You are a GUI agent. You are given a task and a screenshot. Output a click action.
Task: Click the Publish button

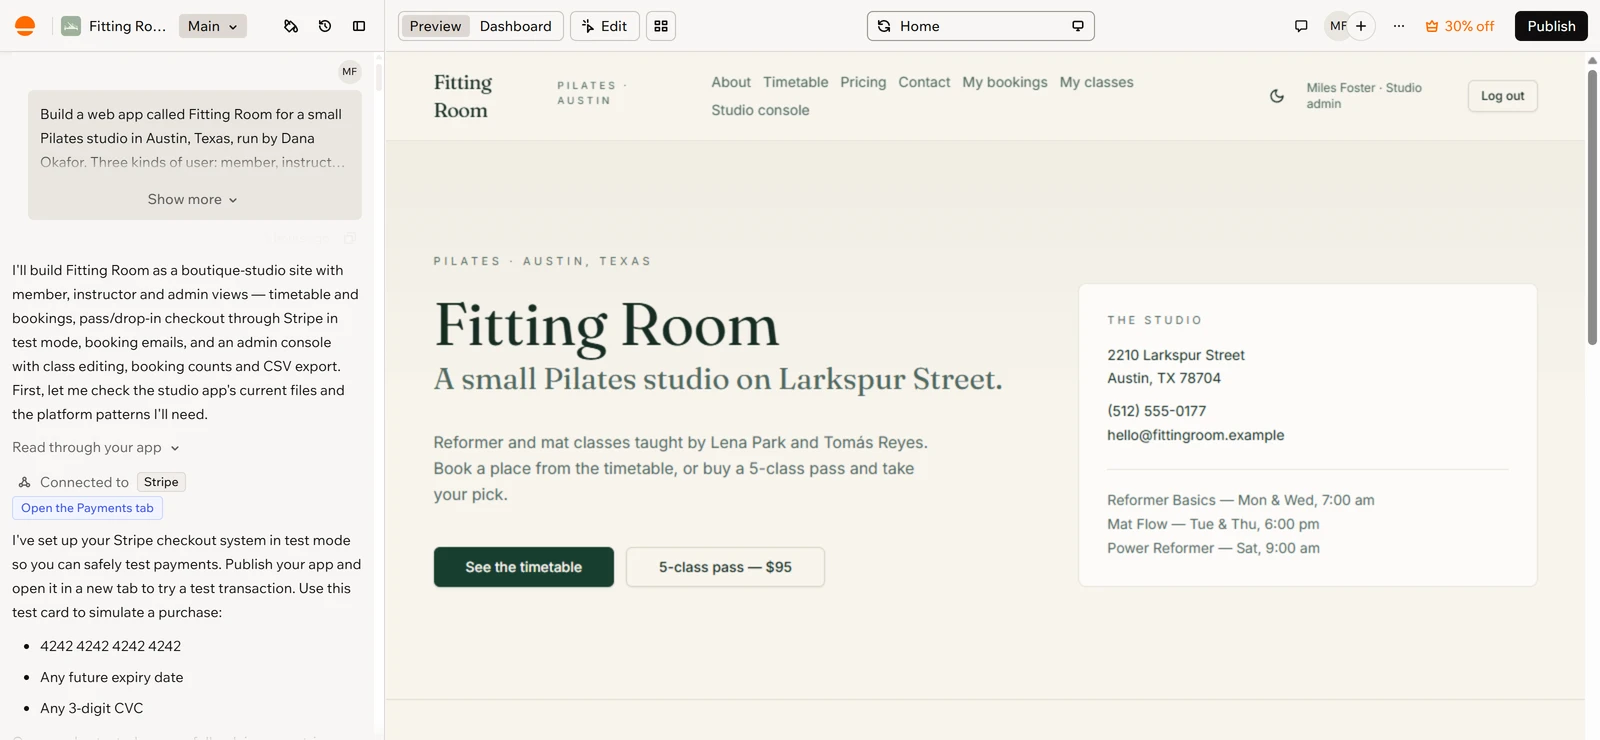pyautogui.click(x=1551, y=26)
